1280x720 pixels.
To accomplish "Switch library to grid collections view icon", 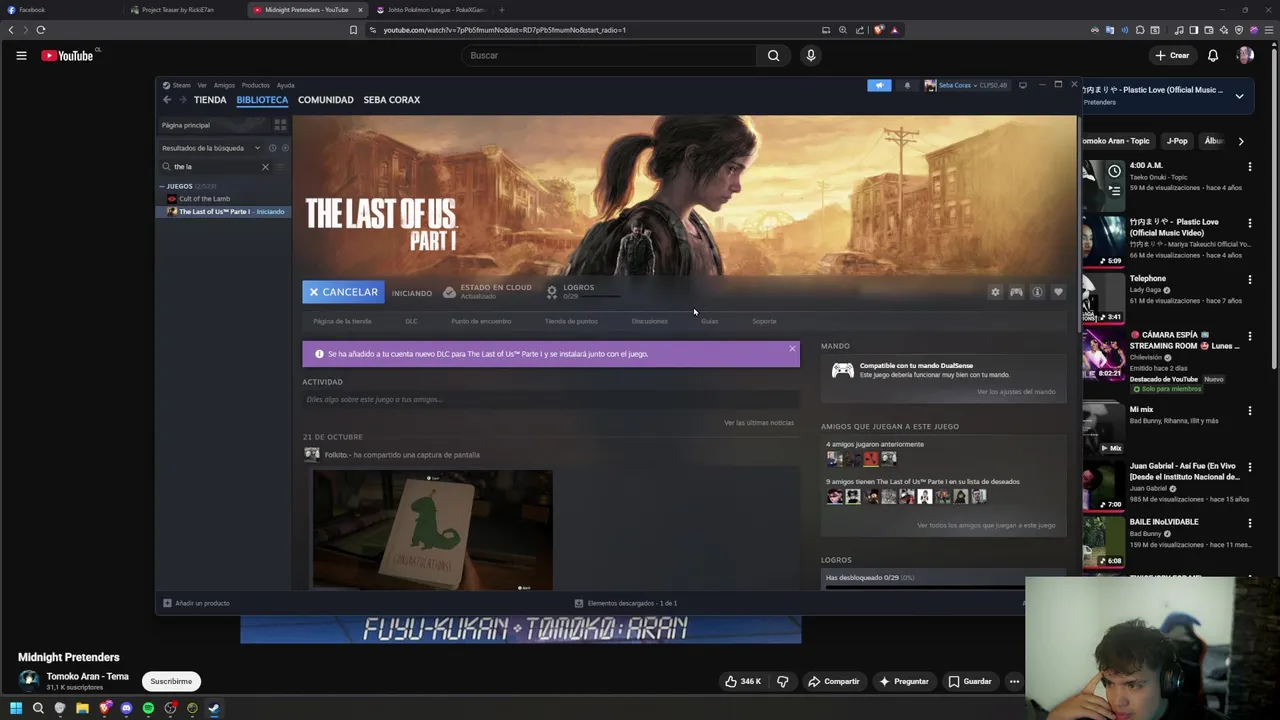I will 280,125.
